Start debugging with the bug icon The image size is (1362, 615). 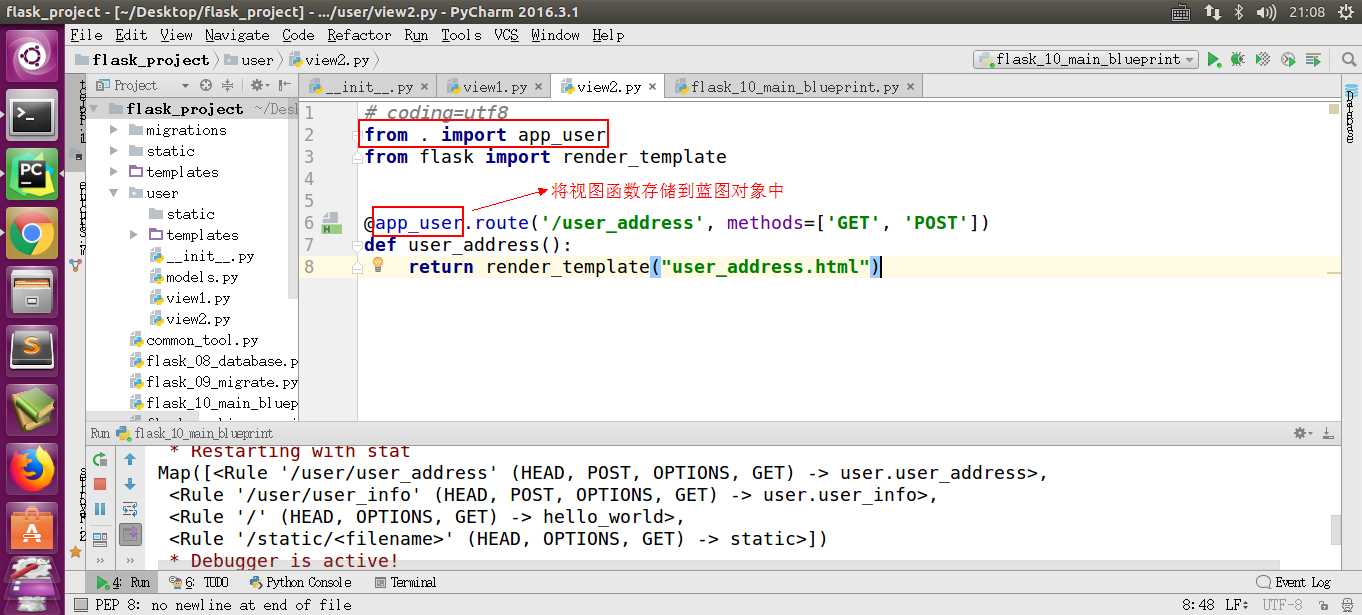click(x=1238, y=60)
